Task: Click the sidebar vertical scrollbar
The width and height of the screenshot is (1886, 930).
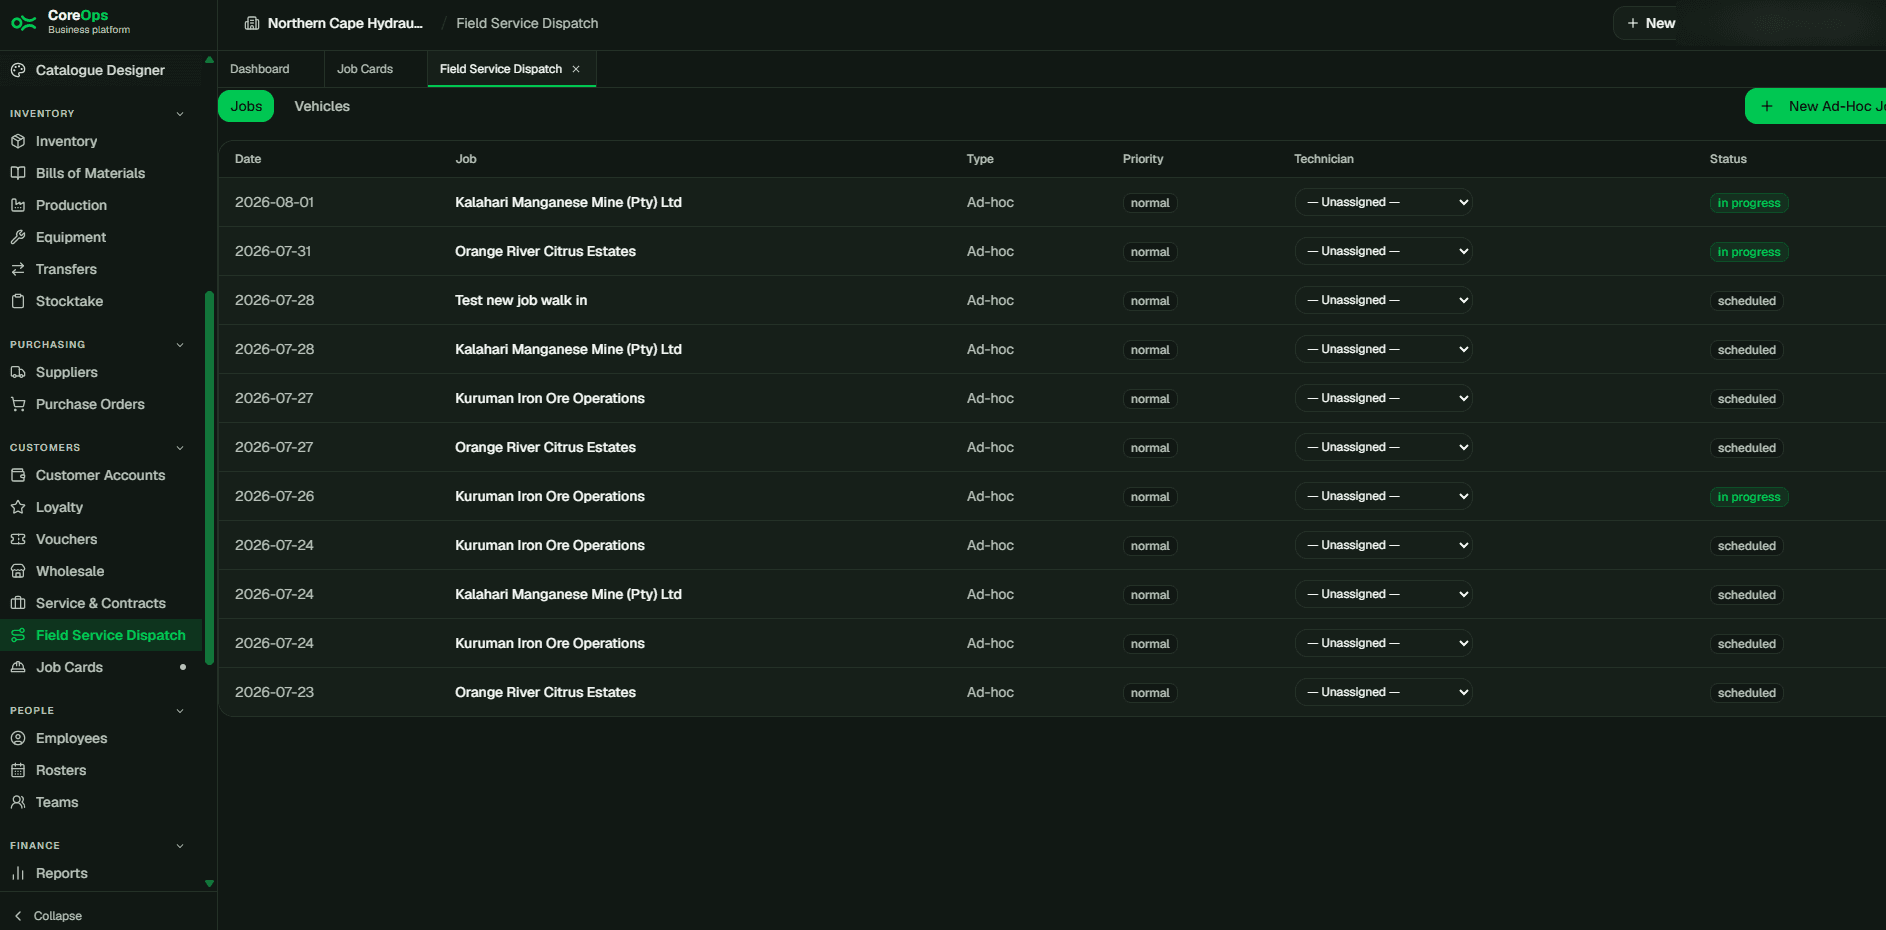Action: pyautogui.click(x=209, y=478)
